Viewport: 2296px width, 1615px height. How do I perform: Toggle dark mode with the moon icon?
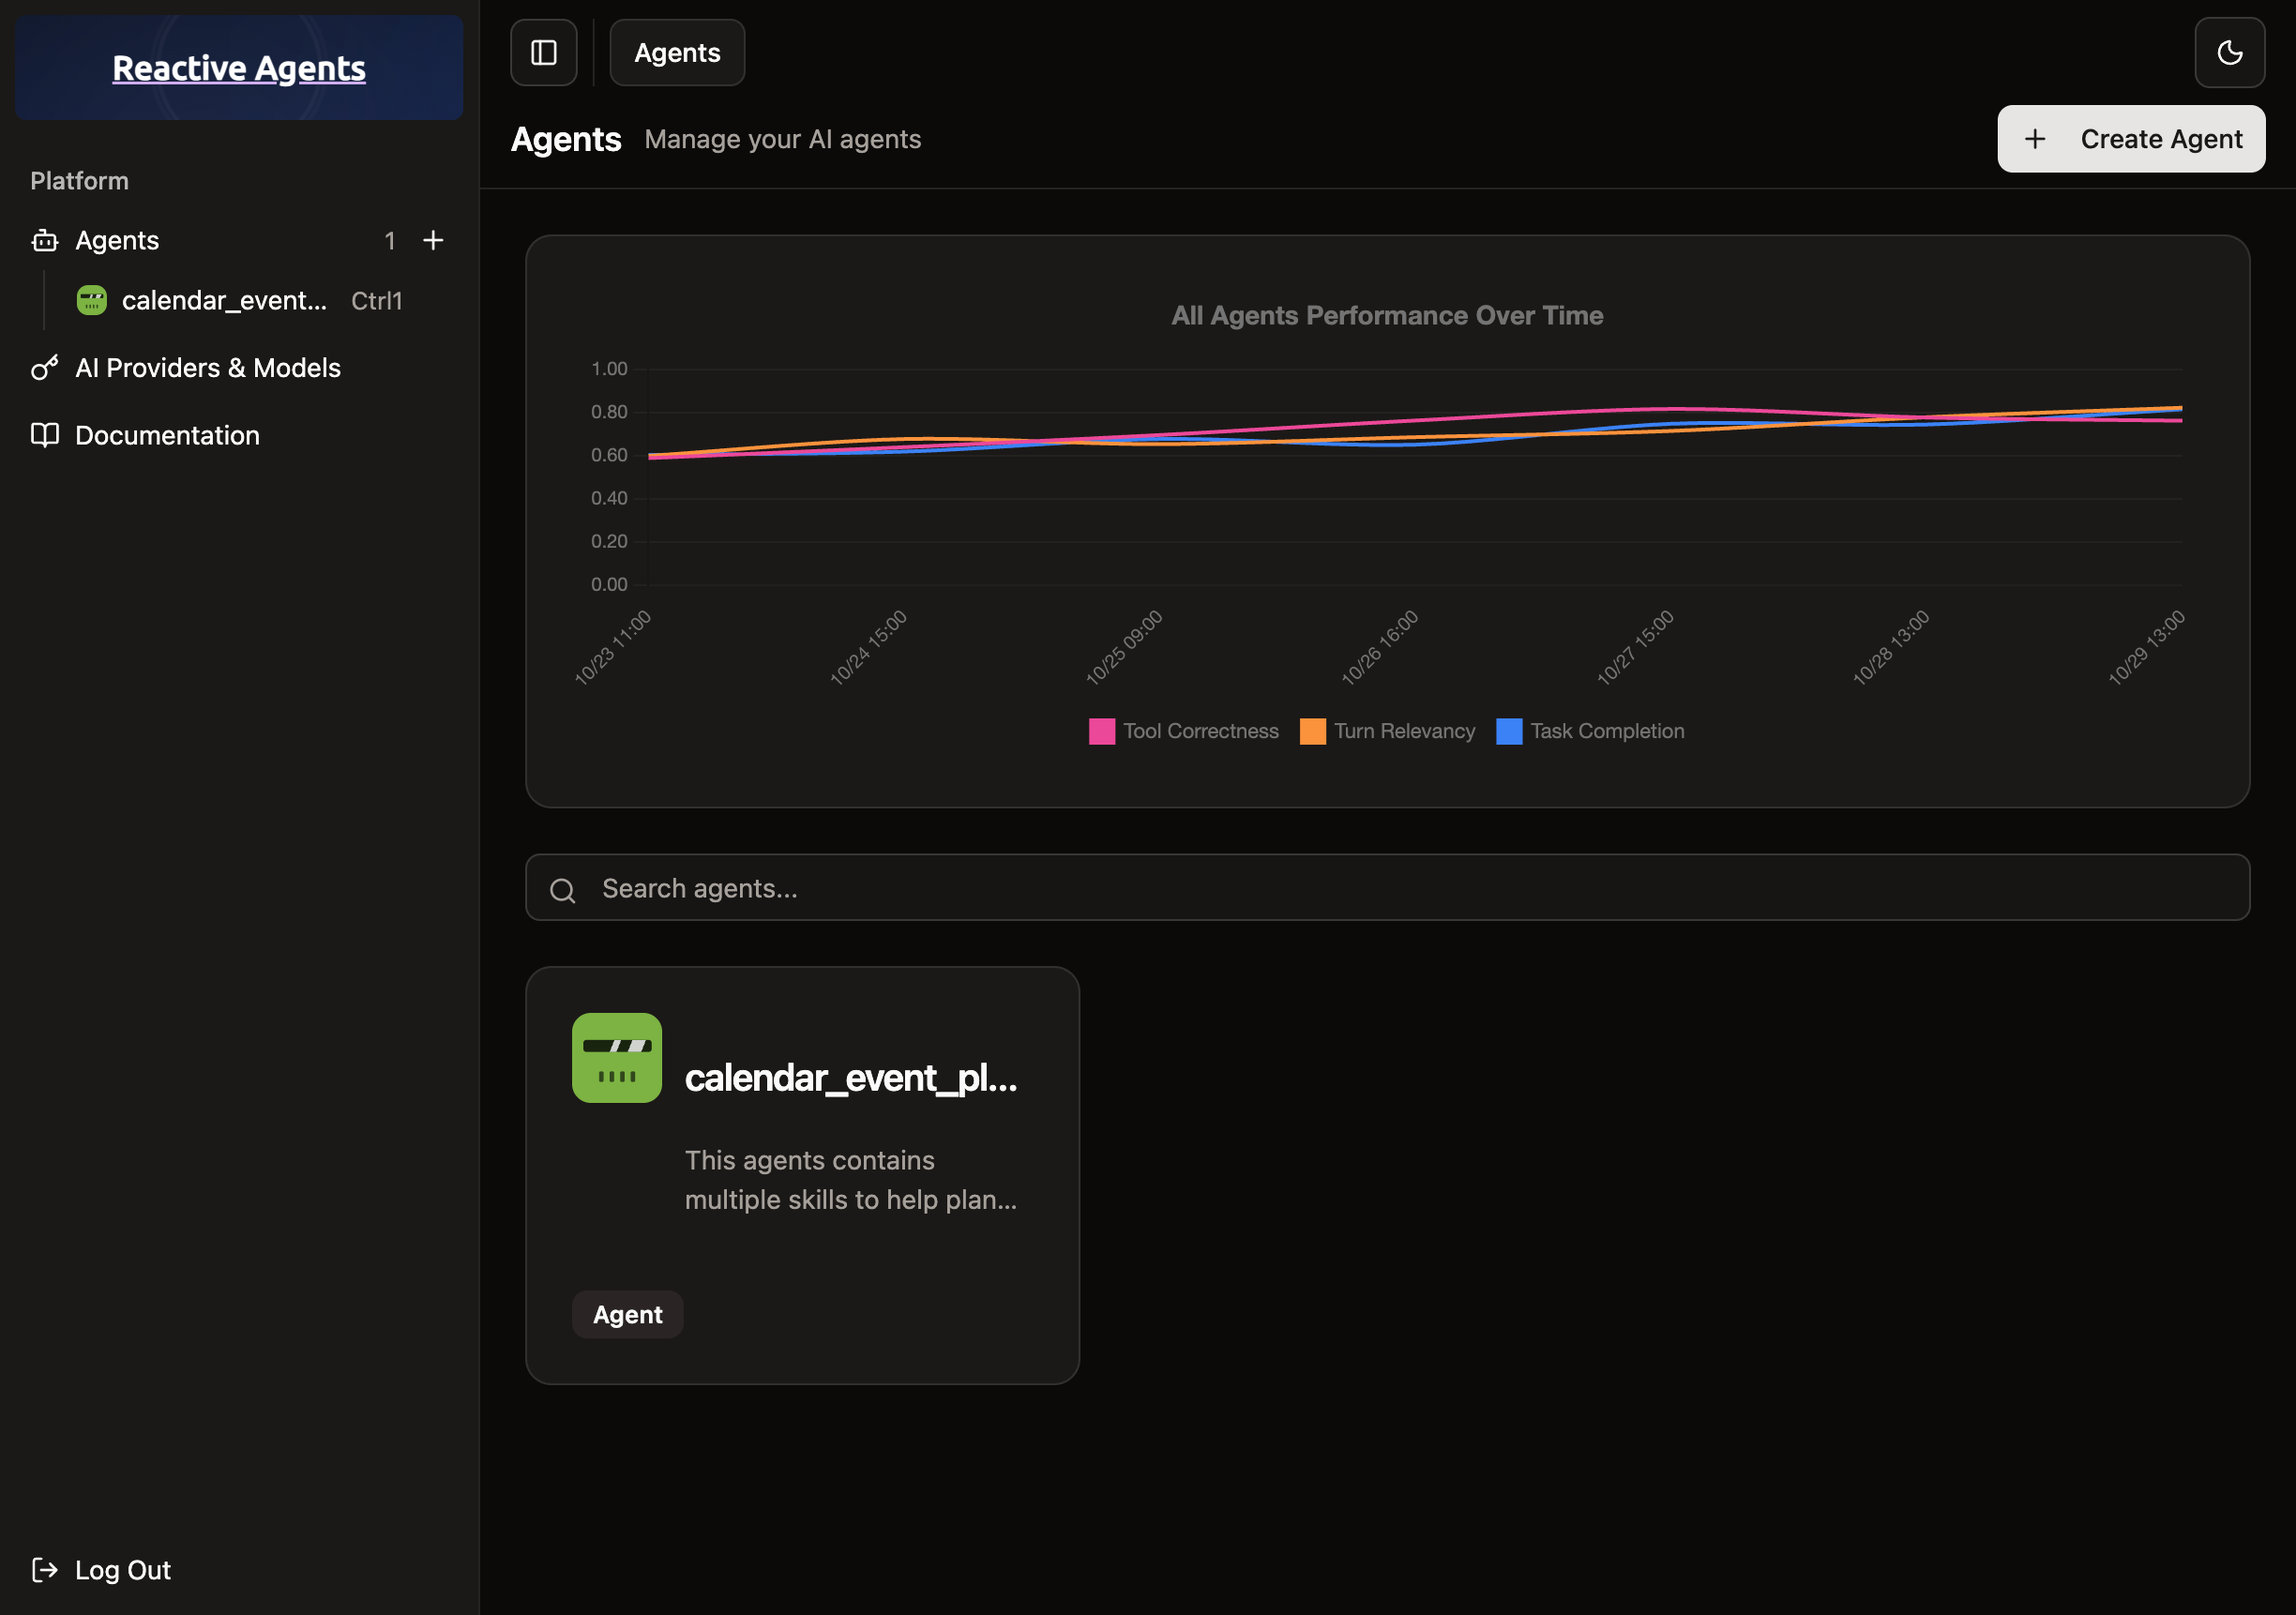tap(2230, 52)
